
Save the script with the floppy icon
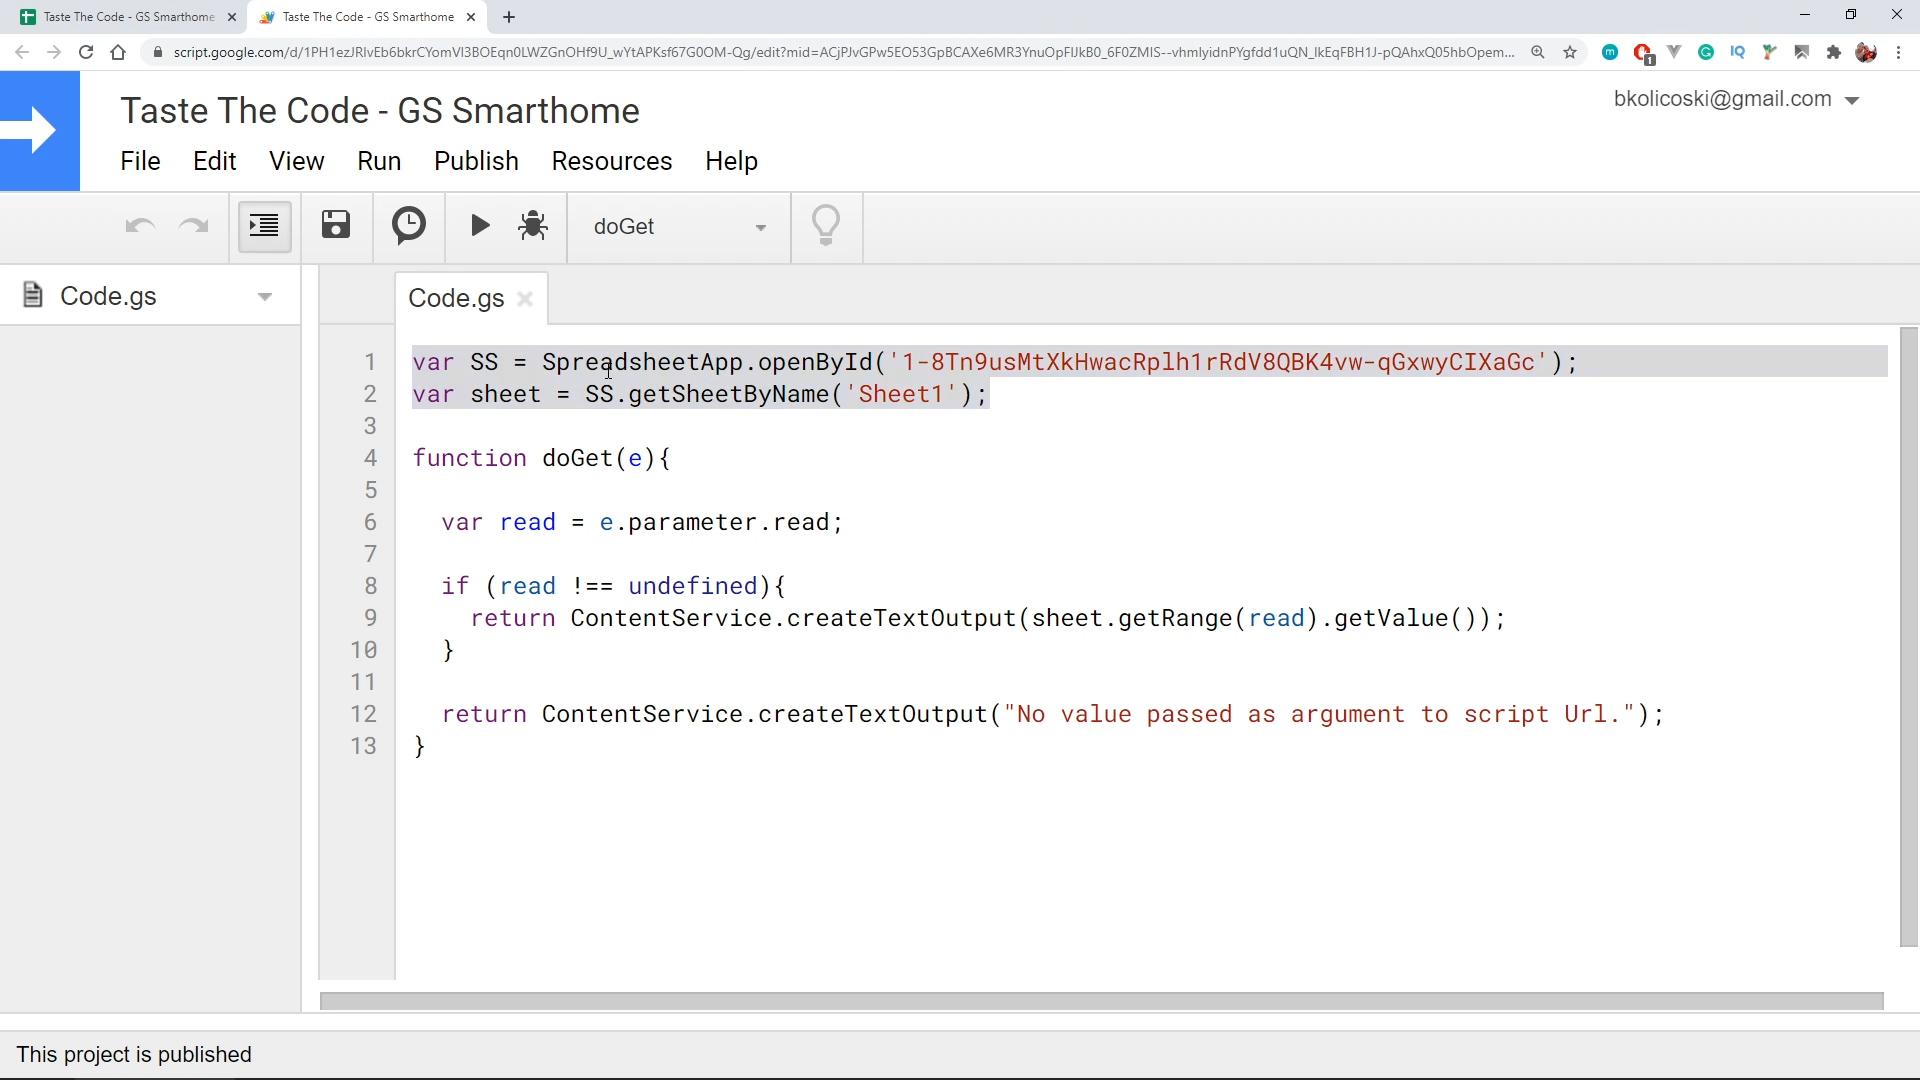(336, 225)
